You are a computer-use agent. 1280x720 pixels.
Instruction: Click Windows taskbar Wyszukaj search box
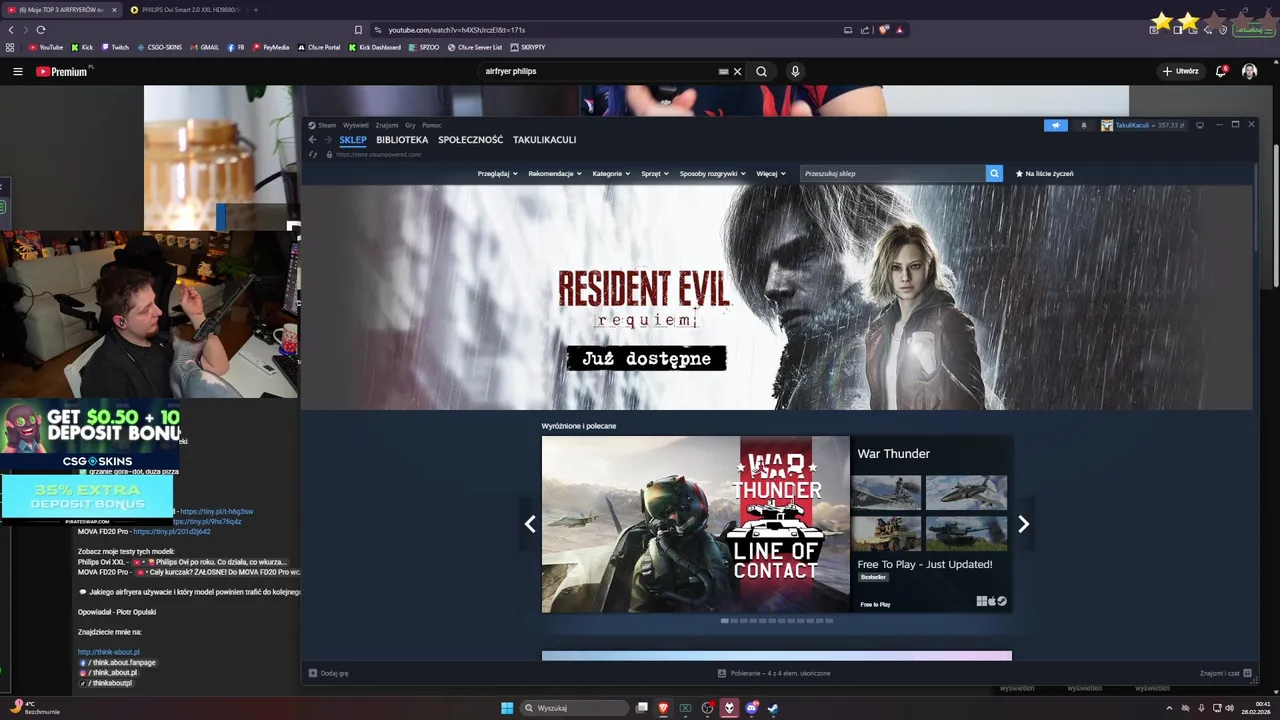coord(574,708)
